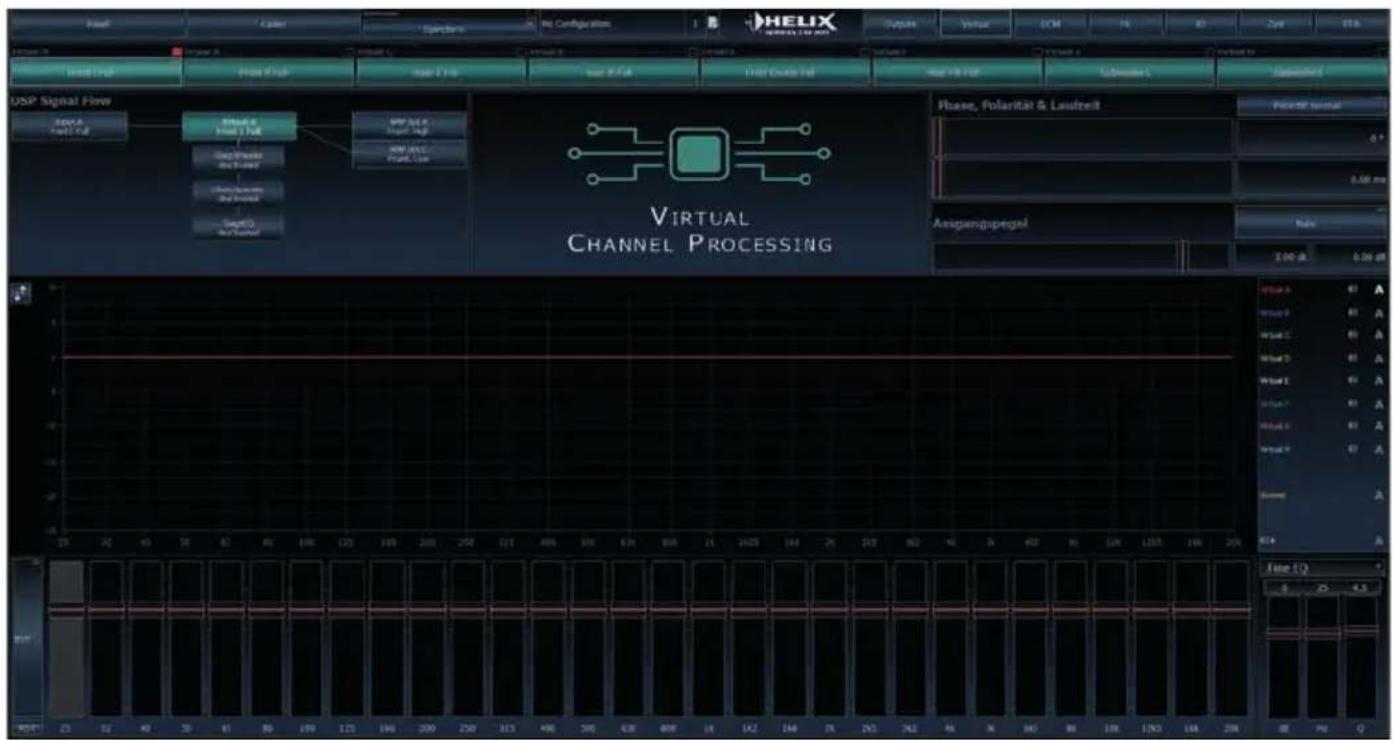Select the Front L Full virtual channel
Viewport: 1393px width, 740px height.
pos(95,71)
